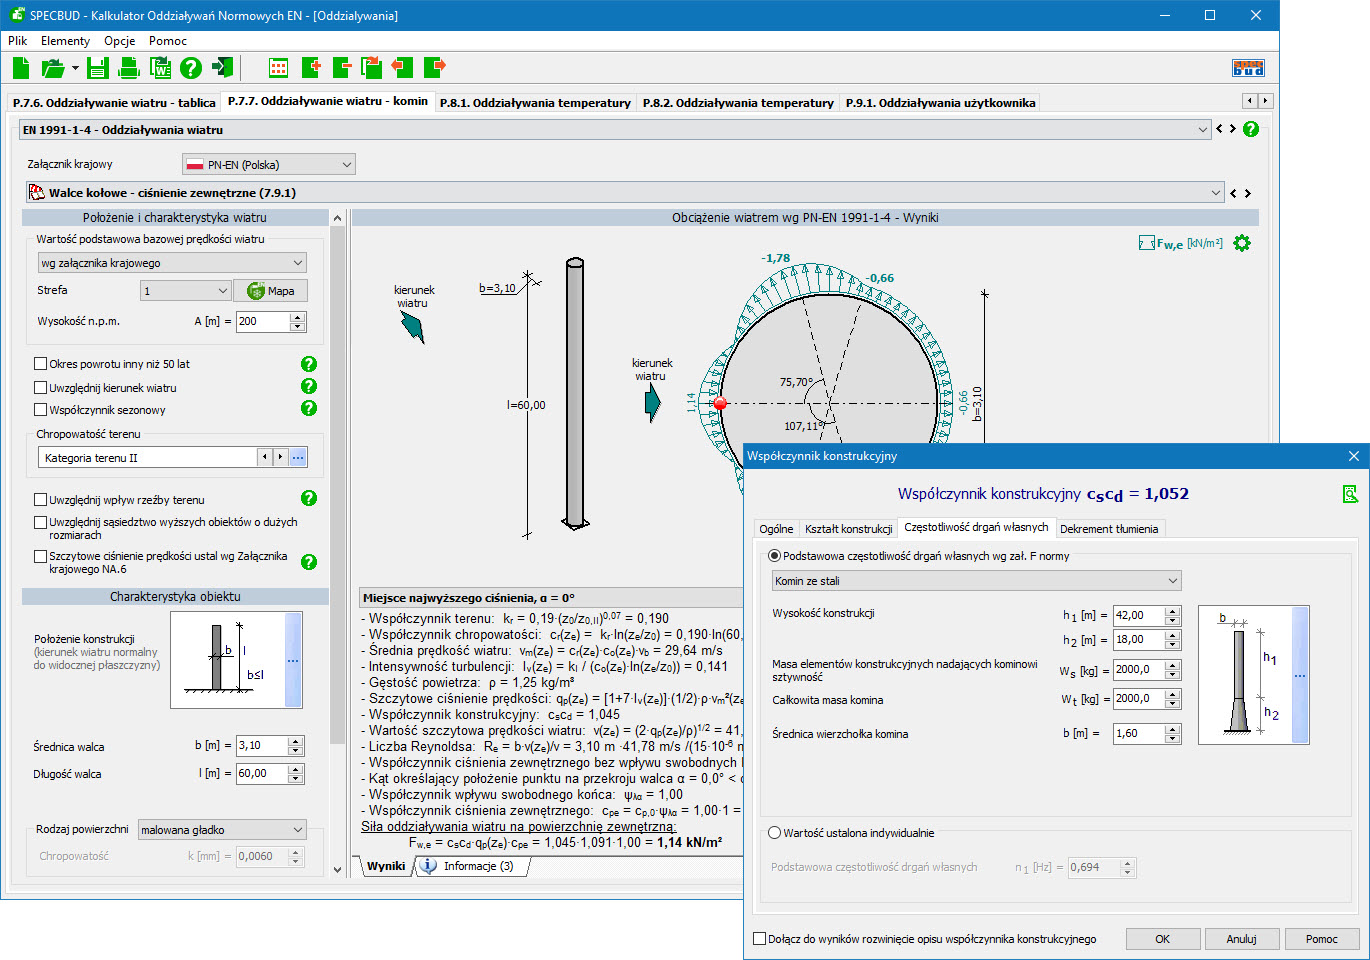Click the new document icon in toolbar
This screenshot has width=1370, height=960.
point(21,68)
